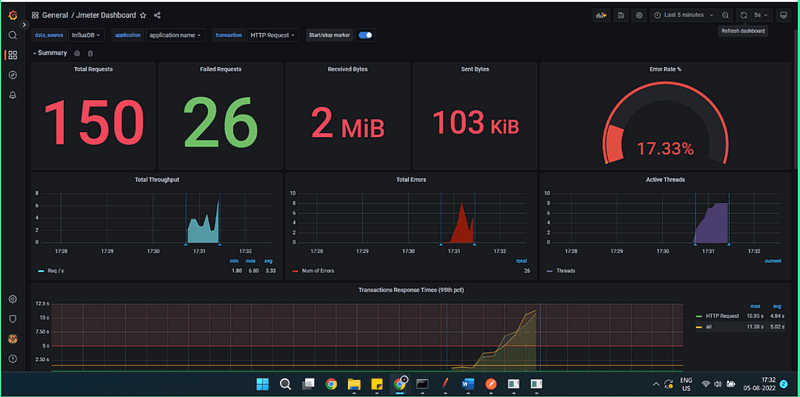Open Windows taskbar search

pyautogui.click(x=285, y=383)
